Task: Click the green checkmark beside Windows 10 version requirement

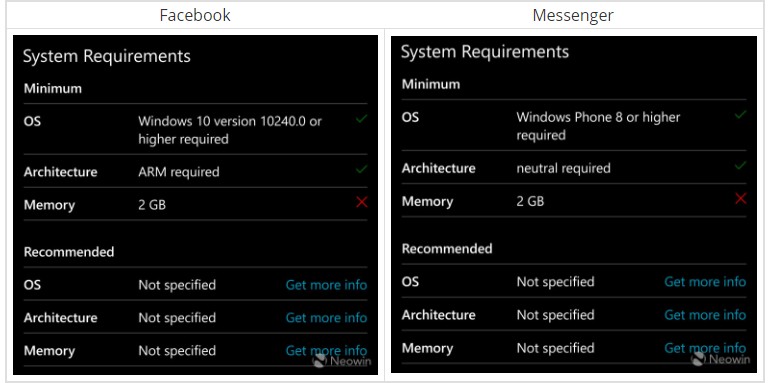Action: (361, 118)
